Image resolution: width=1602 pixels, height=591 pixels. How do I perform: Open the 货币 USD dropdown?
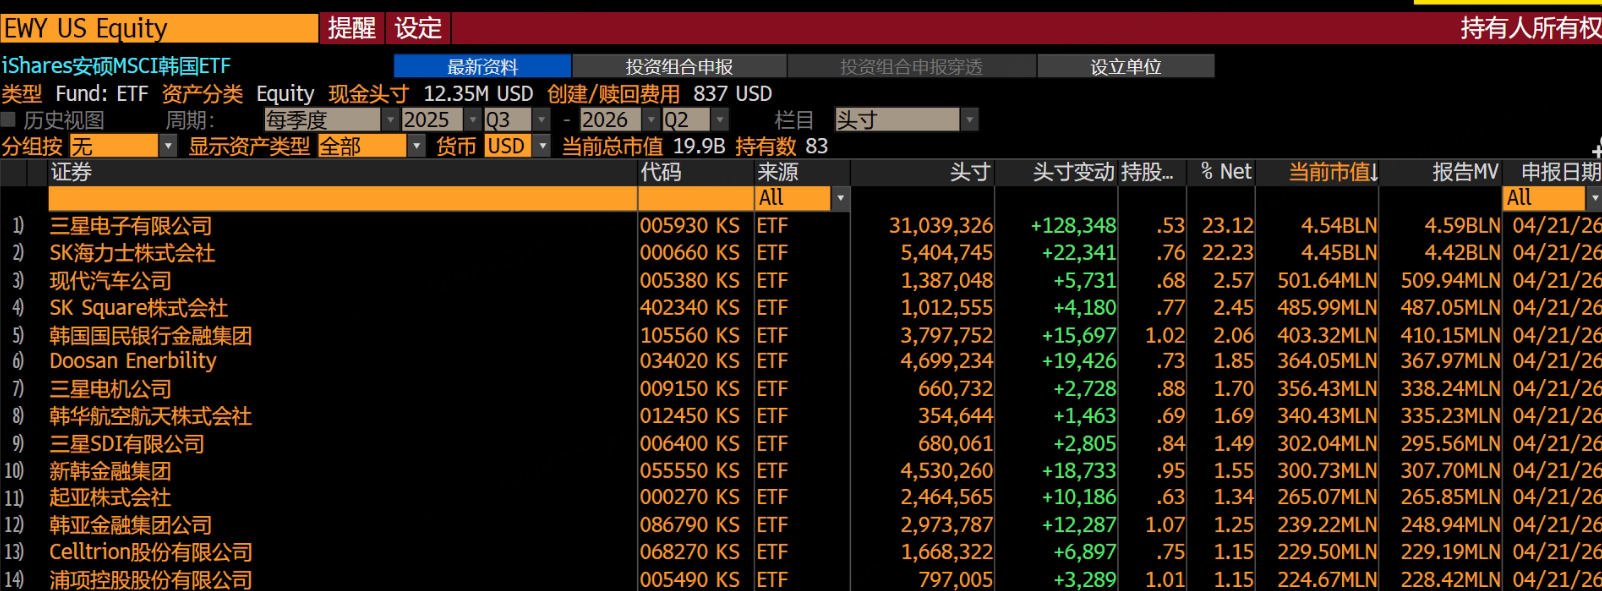(517, 146)
